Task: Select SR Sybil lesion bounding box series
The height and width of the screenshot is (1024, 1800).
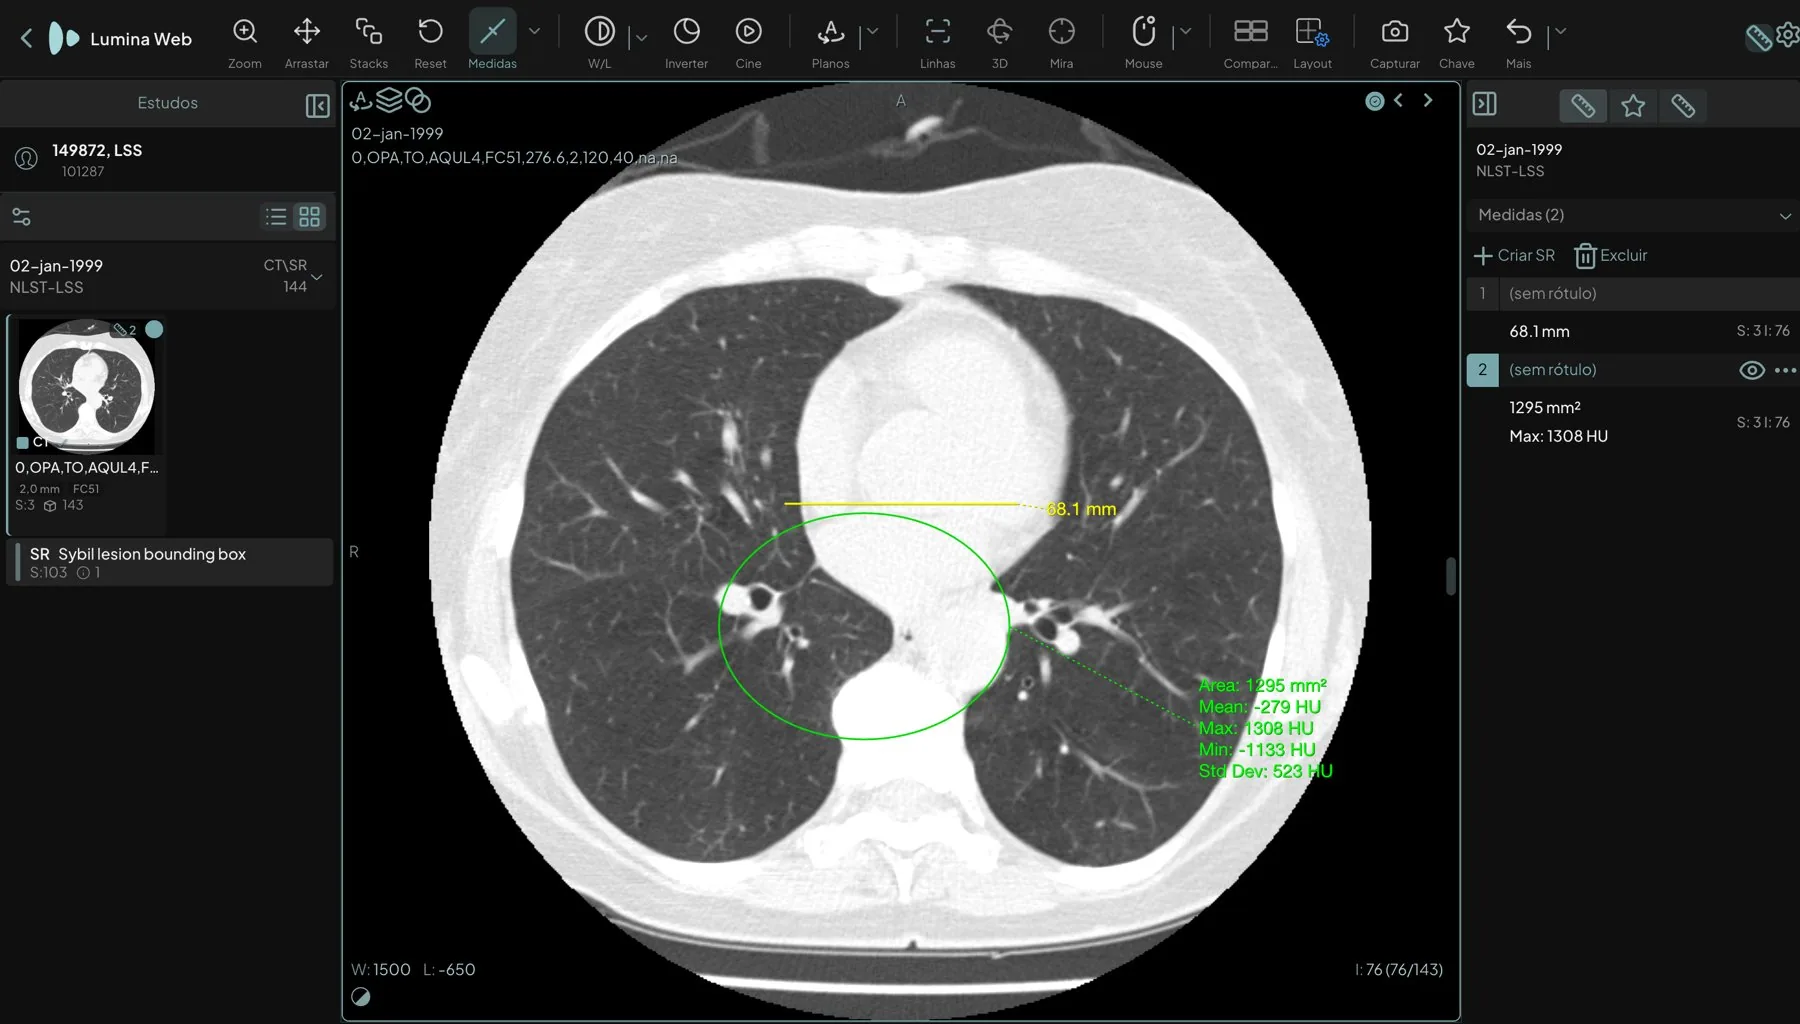Action: (170, 562)
